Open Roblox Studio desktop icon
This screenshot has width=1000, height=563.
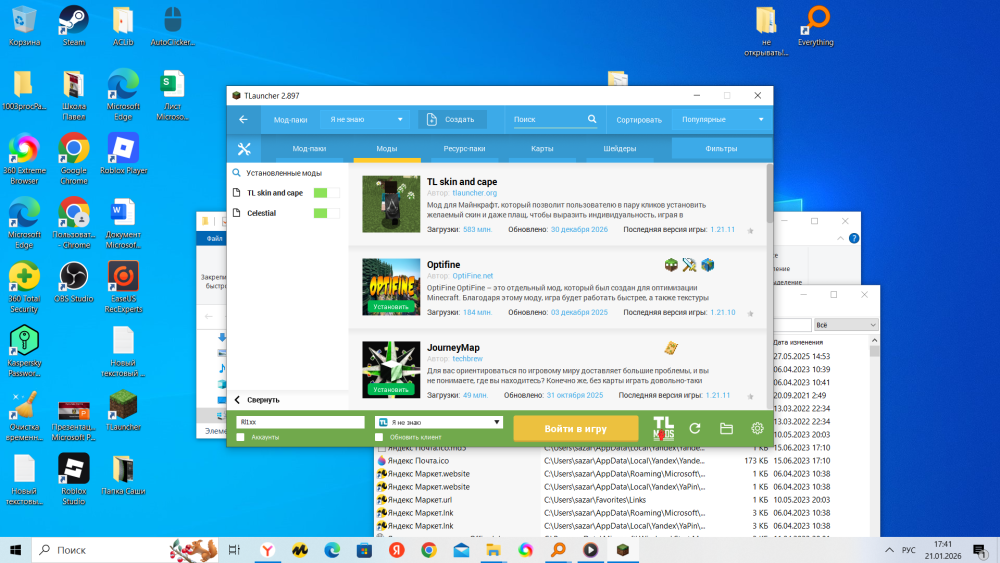coord(74,479)
